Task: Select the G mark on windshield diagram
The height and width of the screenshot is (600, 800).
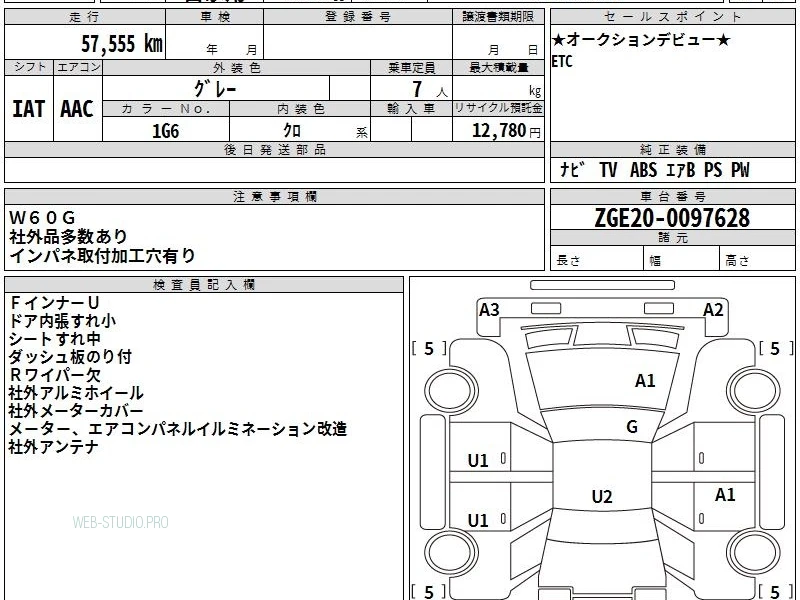Action: [x=632, y=427]
